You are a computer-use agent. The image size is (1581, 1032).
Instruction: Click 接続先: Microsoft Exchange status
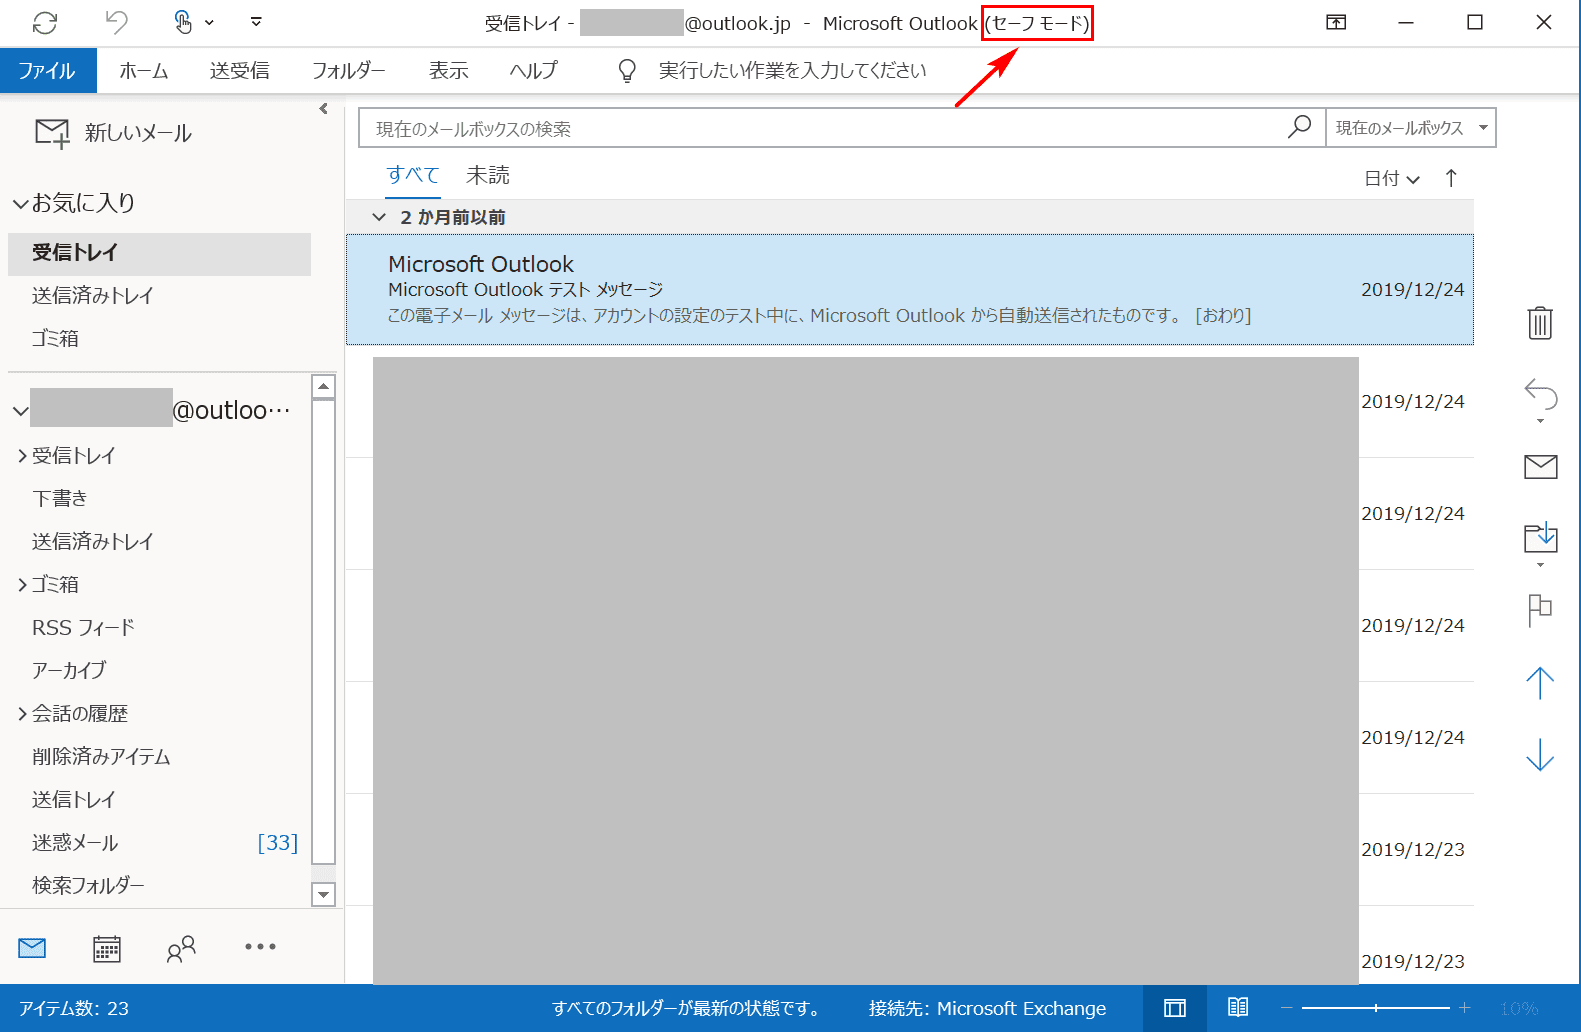[x=988, y=1008]
